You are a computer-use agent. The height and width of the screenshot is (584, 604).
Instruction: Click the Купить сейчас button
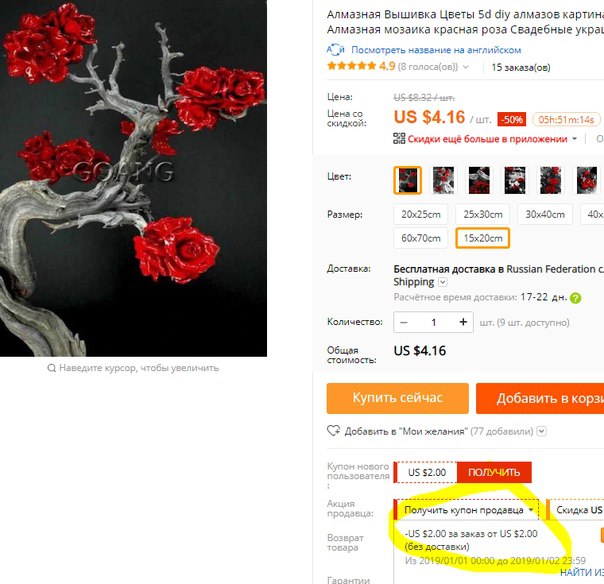(398, 398)
